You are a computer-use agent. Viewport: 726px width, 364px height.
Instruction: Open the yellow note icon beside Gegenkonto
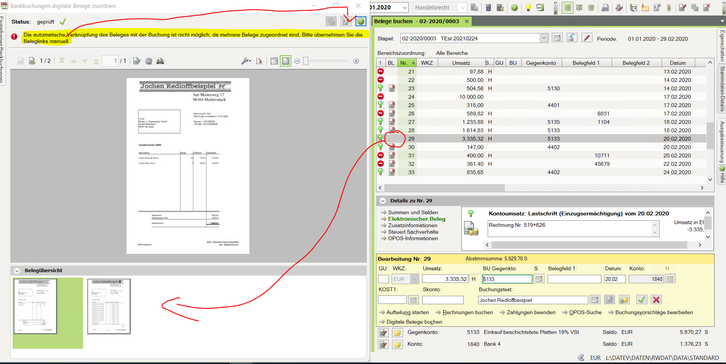coord(397,333)
